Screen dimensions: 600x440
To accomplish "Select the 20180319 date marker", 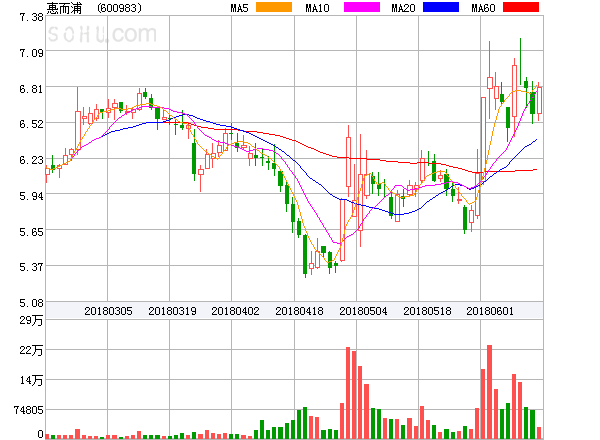I will click(172, 311).
